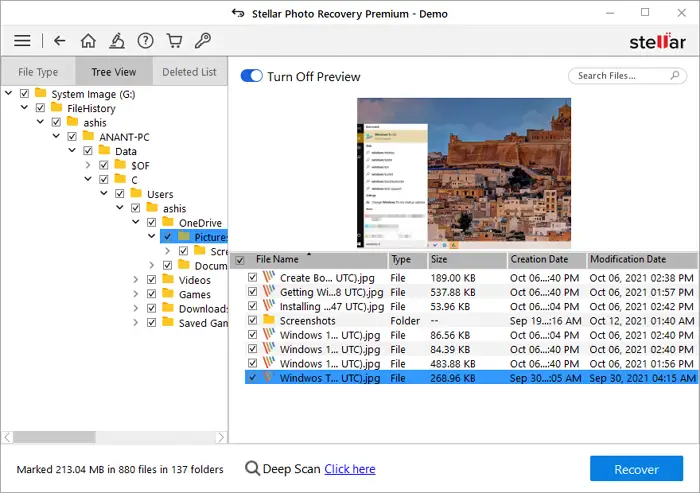Switch to the Tree View tab
The width and height of the screenshot is (700, 493).
tap(114, 71)
